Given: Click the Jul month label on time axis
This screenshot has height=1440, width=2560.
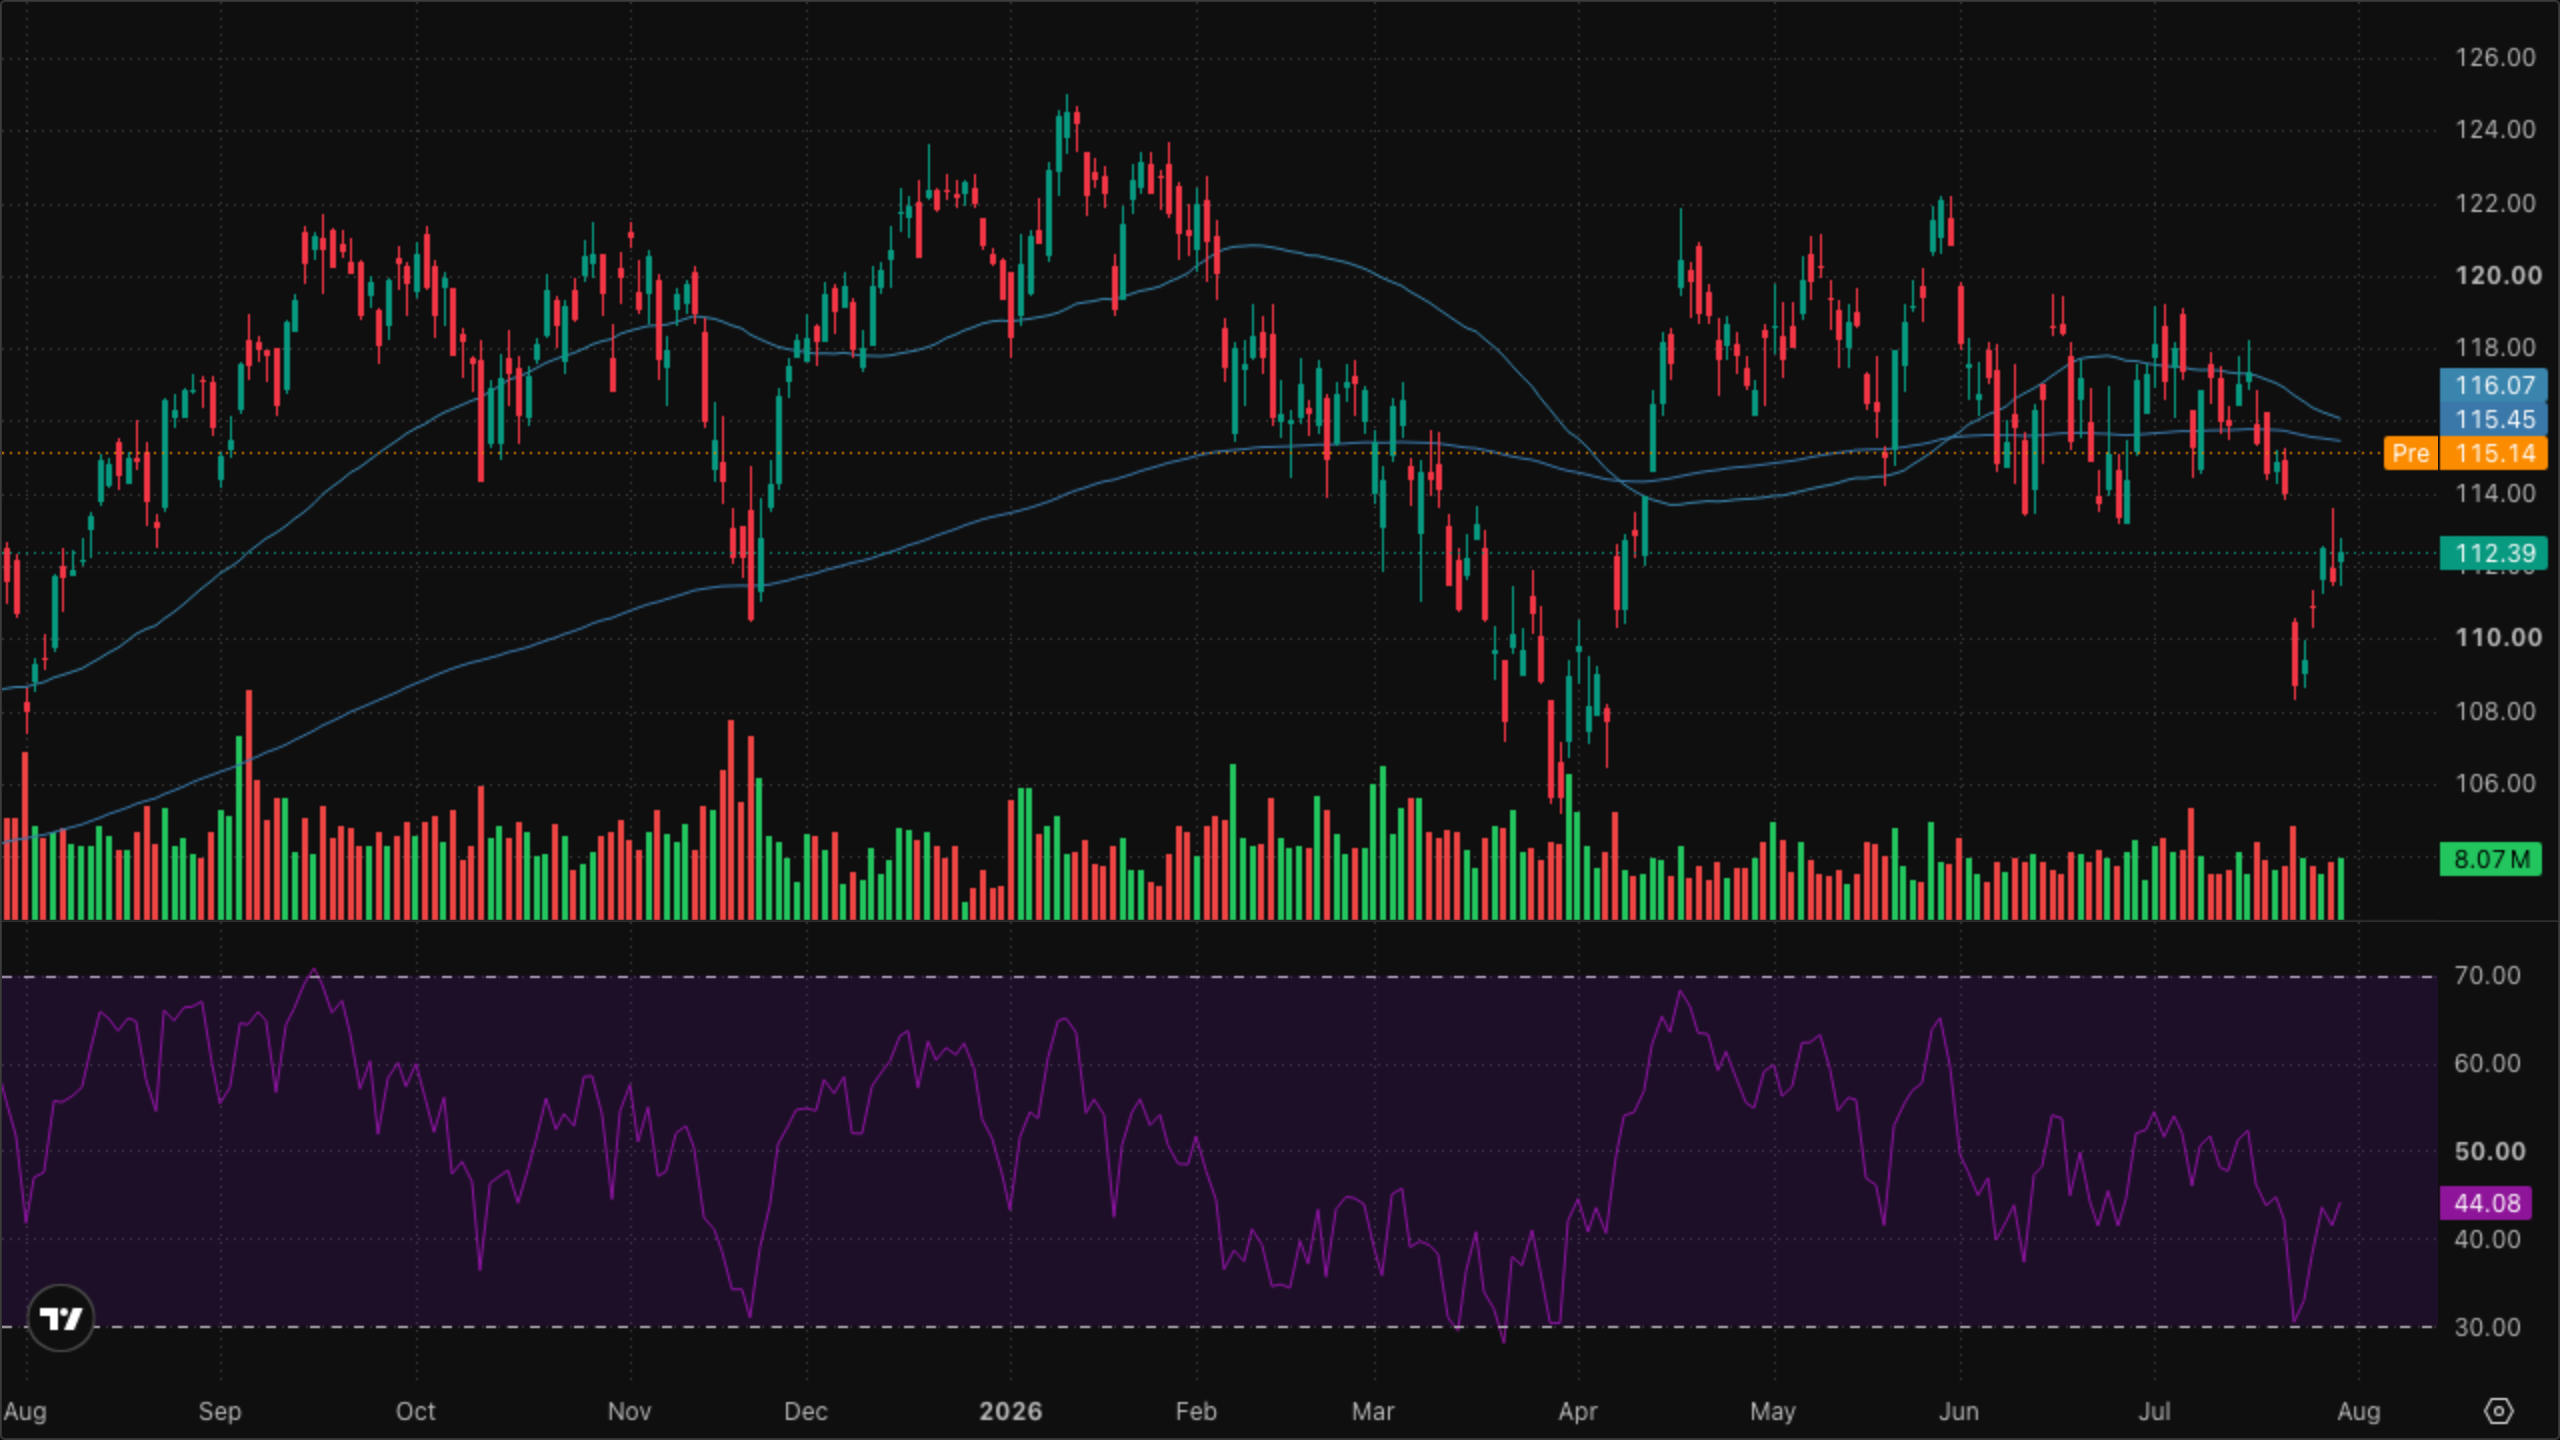Looking at the screenshot, I should tap(2154, 1411).
